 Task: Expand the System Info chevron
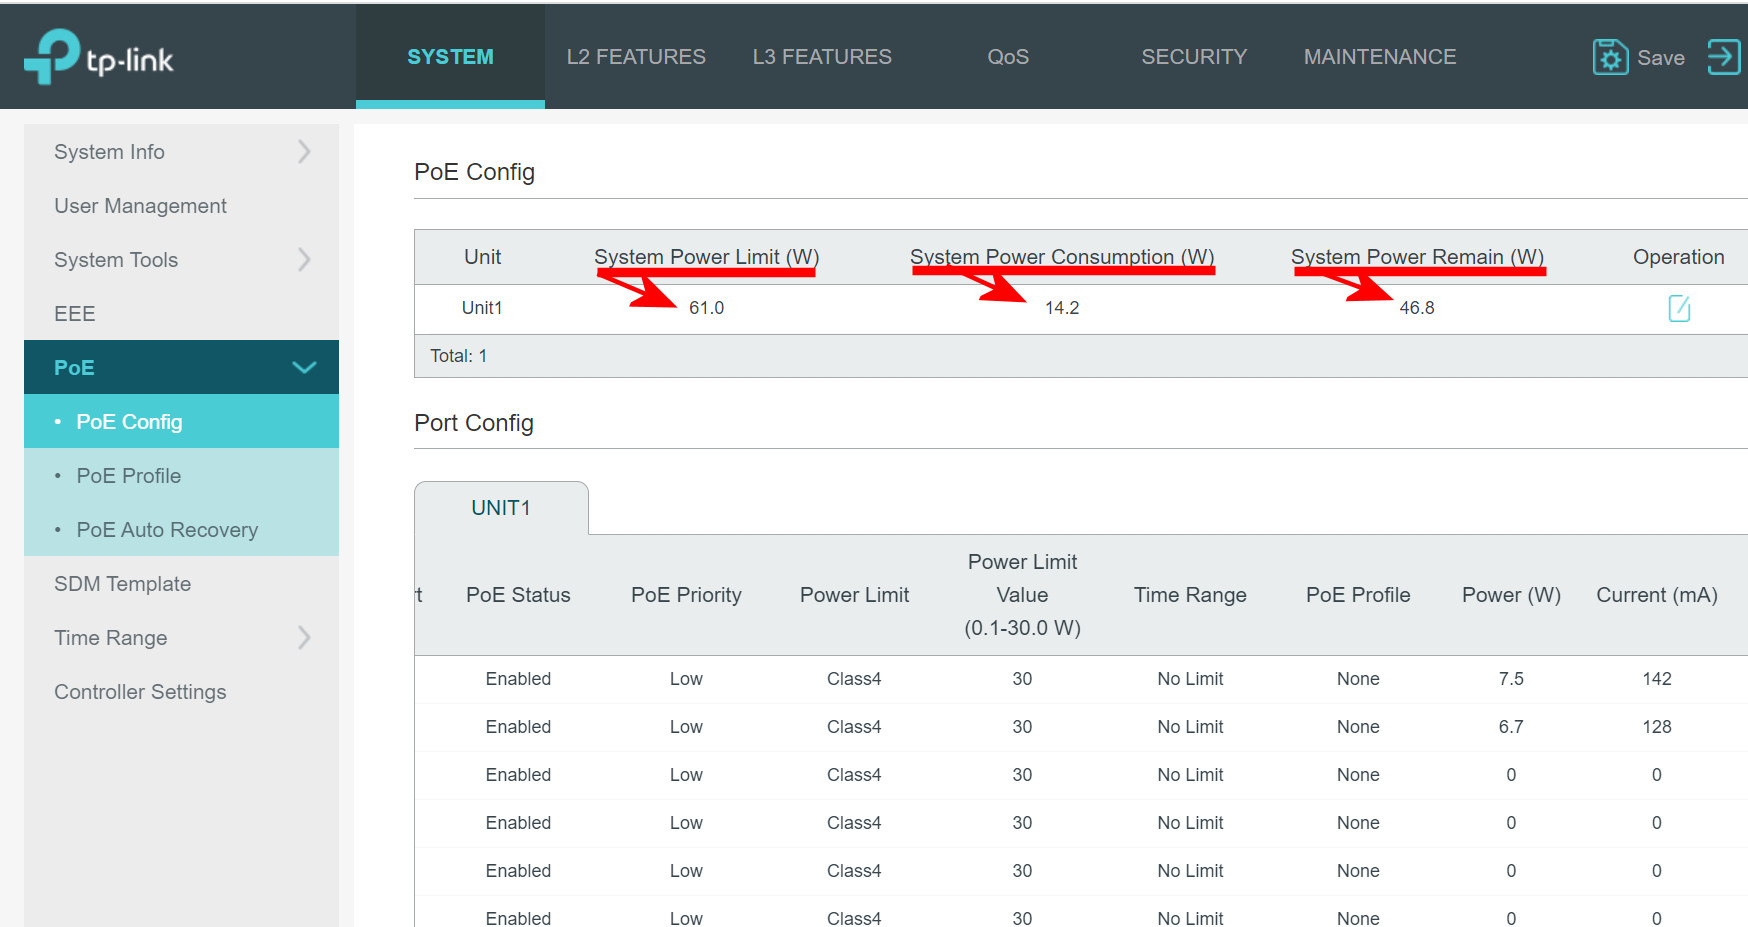point(304,152)
